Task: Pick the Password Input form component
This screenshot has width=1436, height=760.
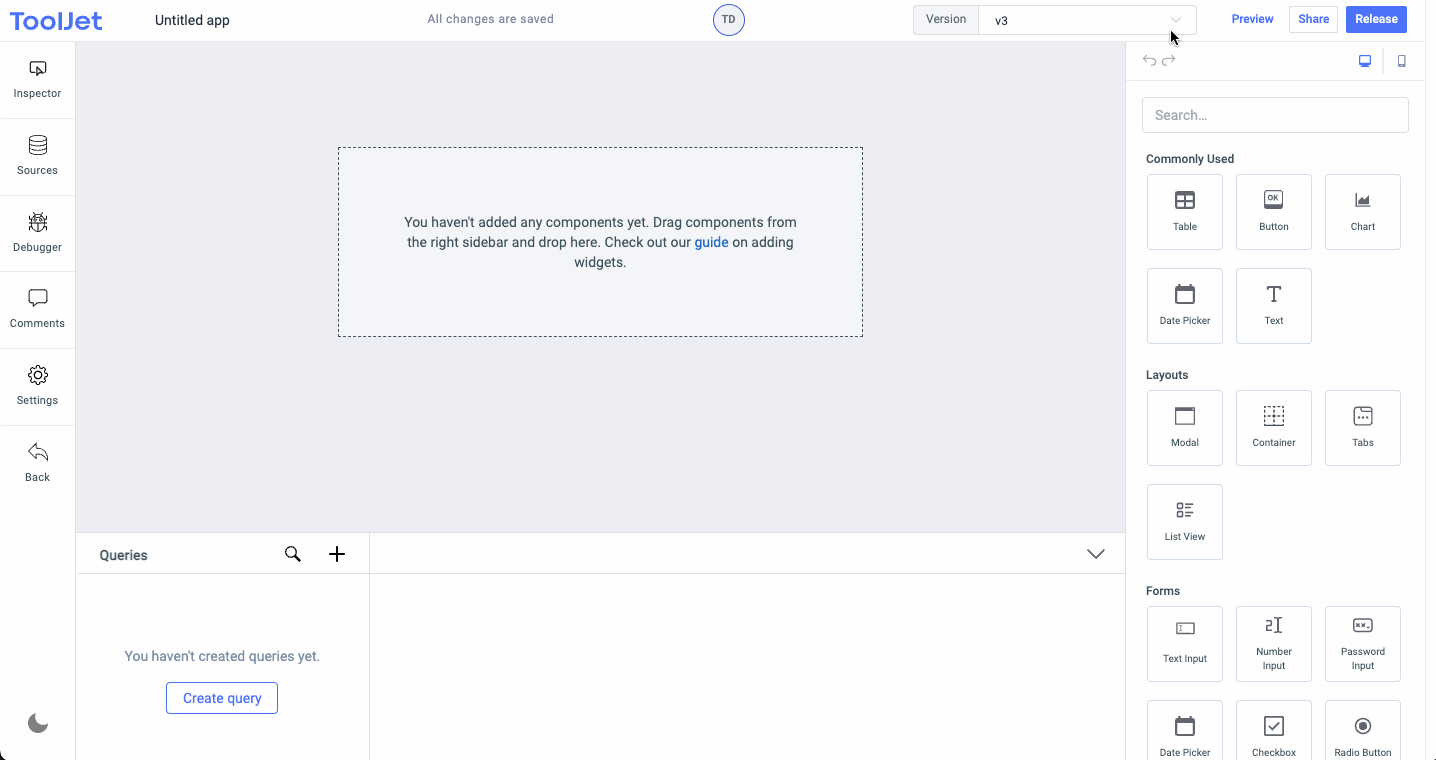Action: (1362, 643)
